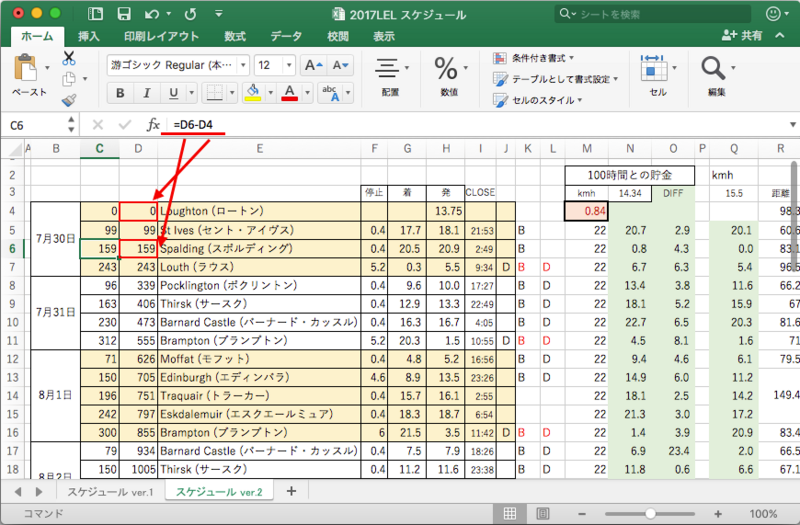Select the スケジュール ver.2 sheet tab
This screenshot has width=800, height=525.
pos(219,492)
